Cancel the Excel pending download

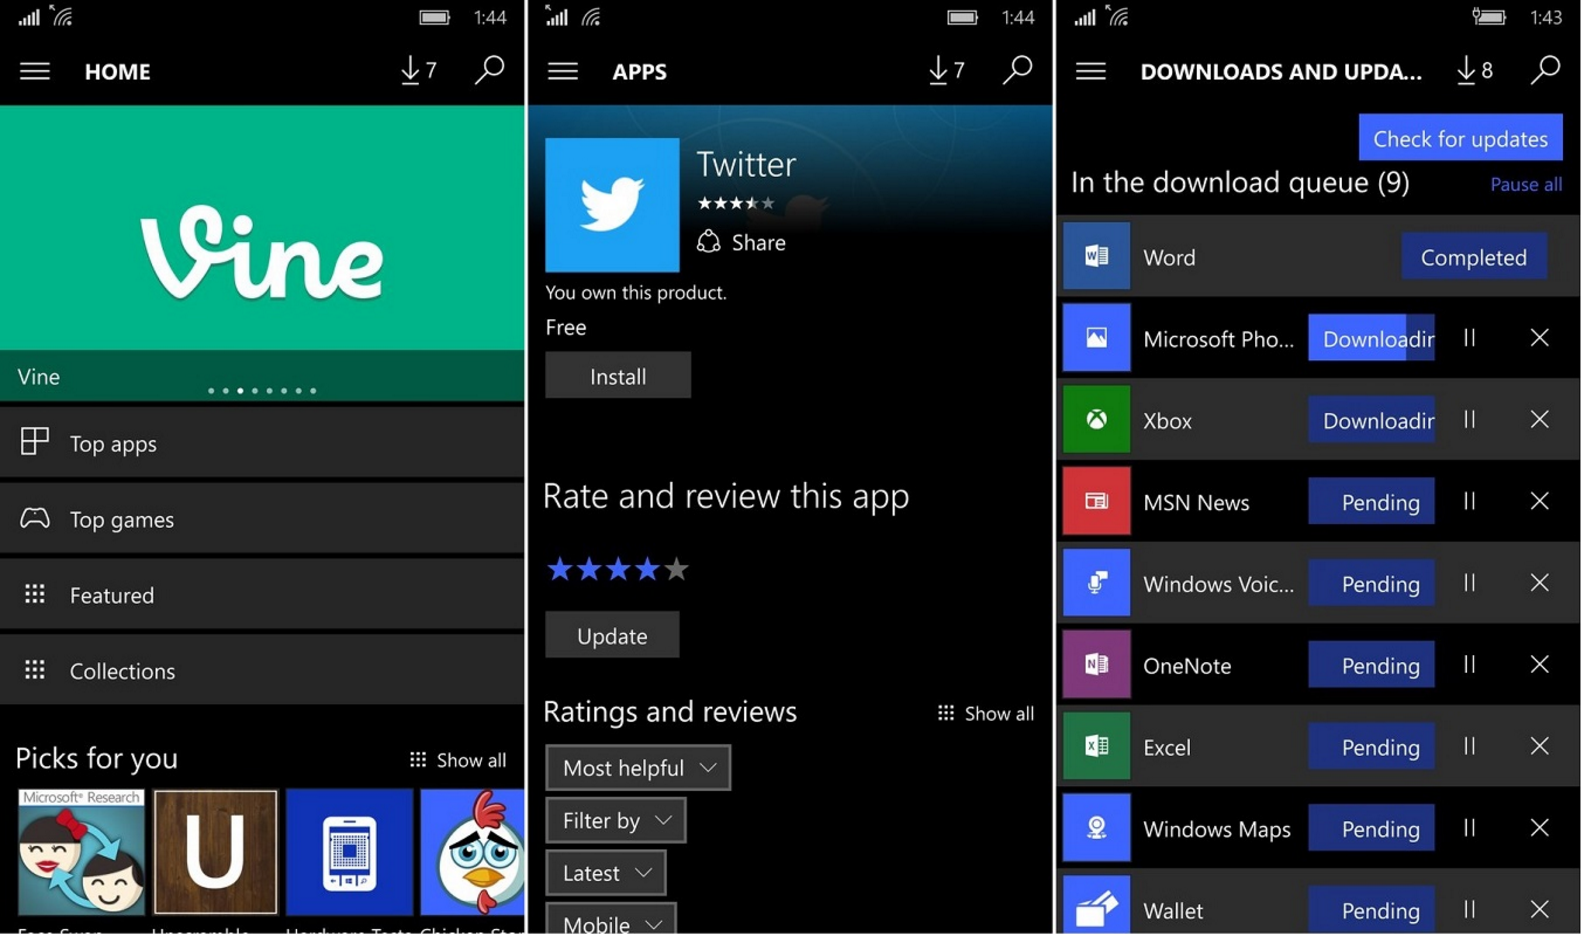tap(1540, 746)
